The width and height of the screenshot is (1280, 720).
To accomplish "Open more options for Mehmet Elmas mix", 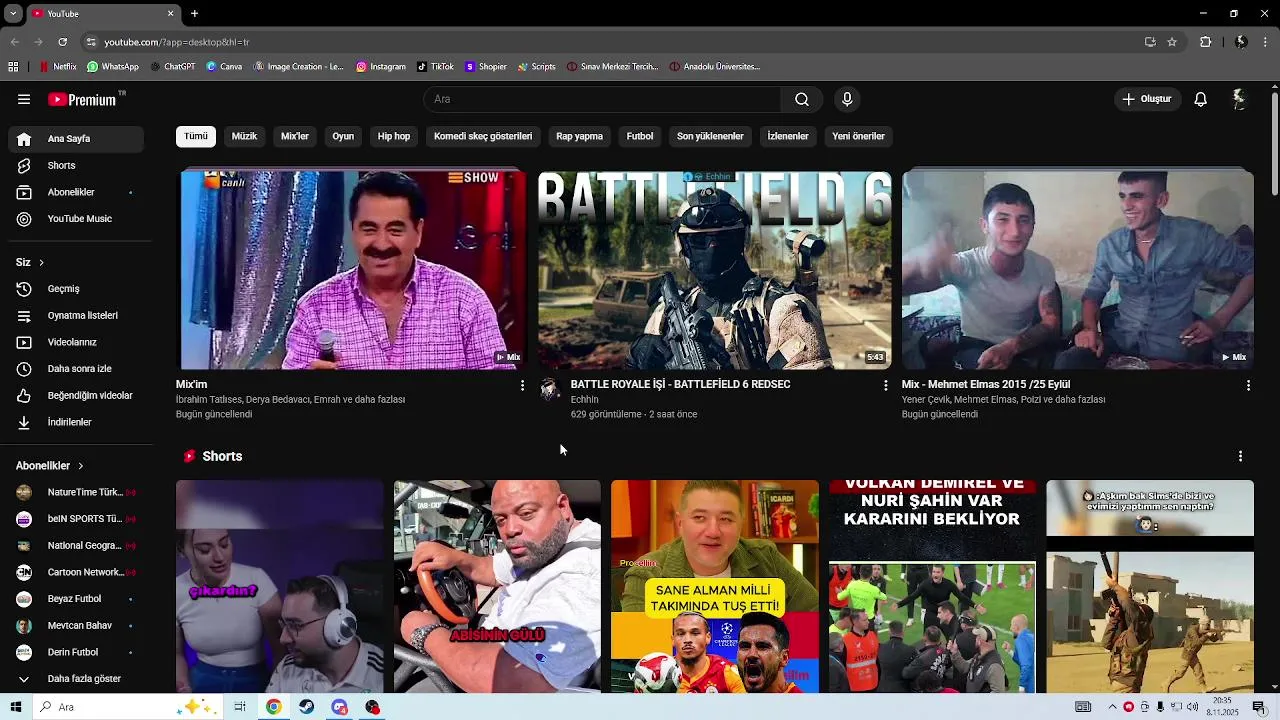I will point(1248,385).
